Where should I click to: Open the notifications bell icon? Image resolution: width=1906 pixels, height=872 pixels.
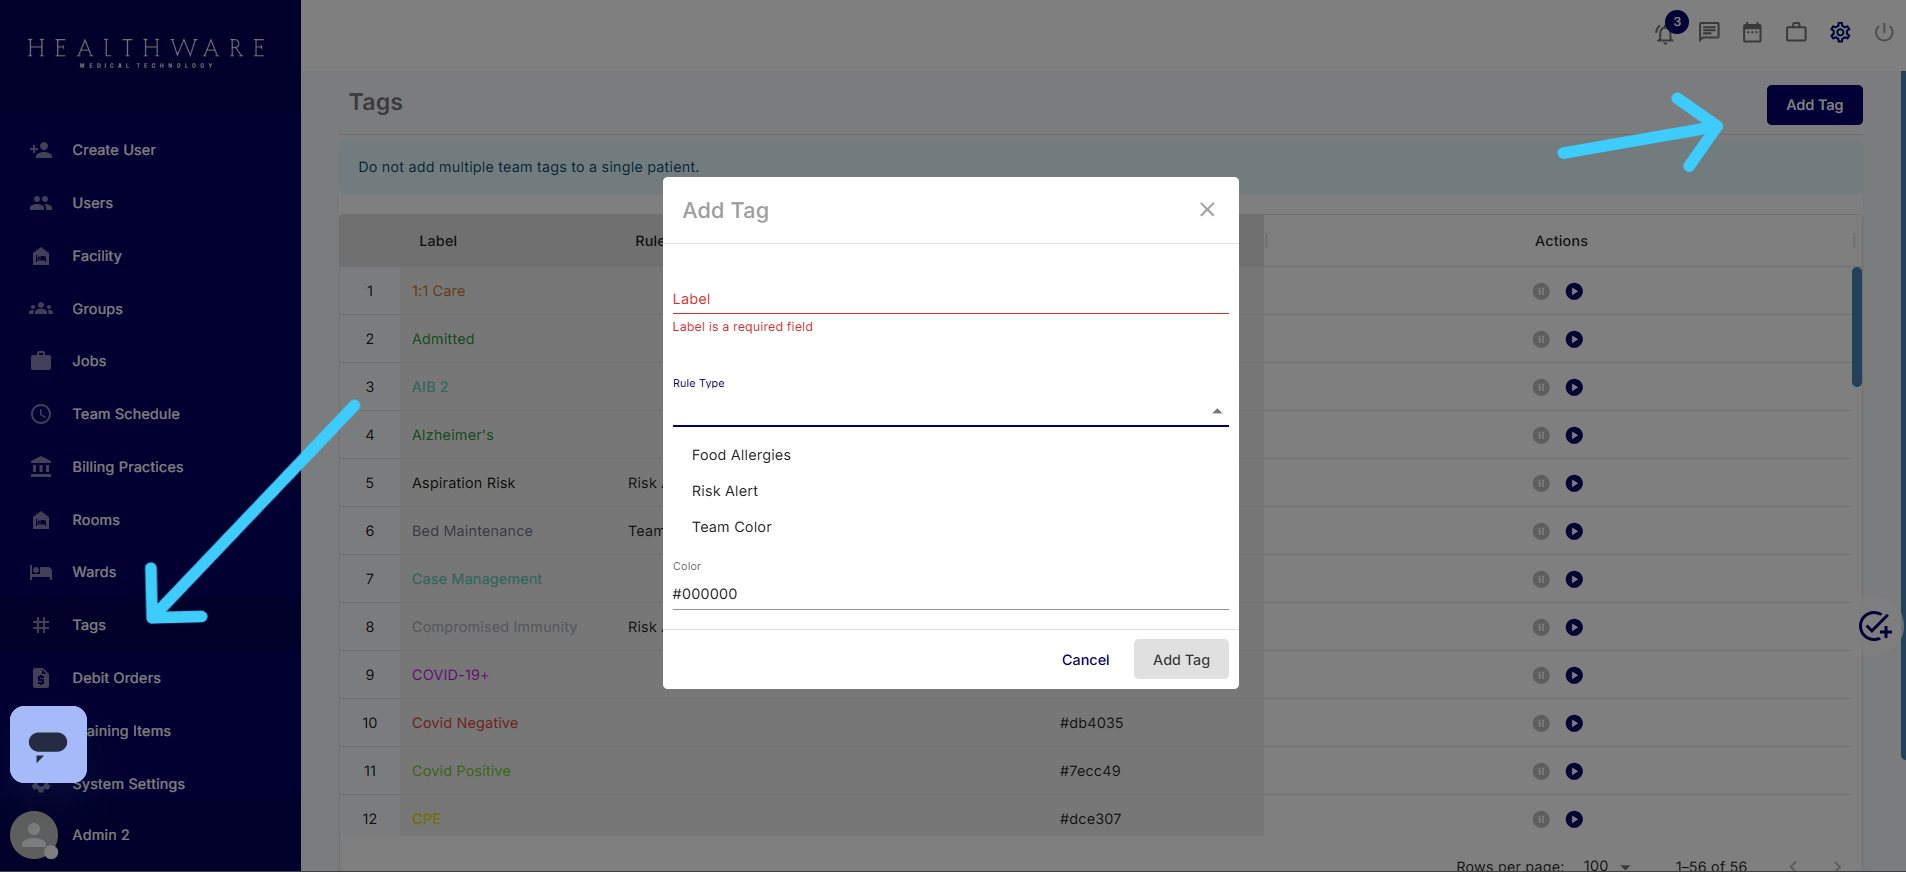pyautogui.click(x=1665, y=33)
